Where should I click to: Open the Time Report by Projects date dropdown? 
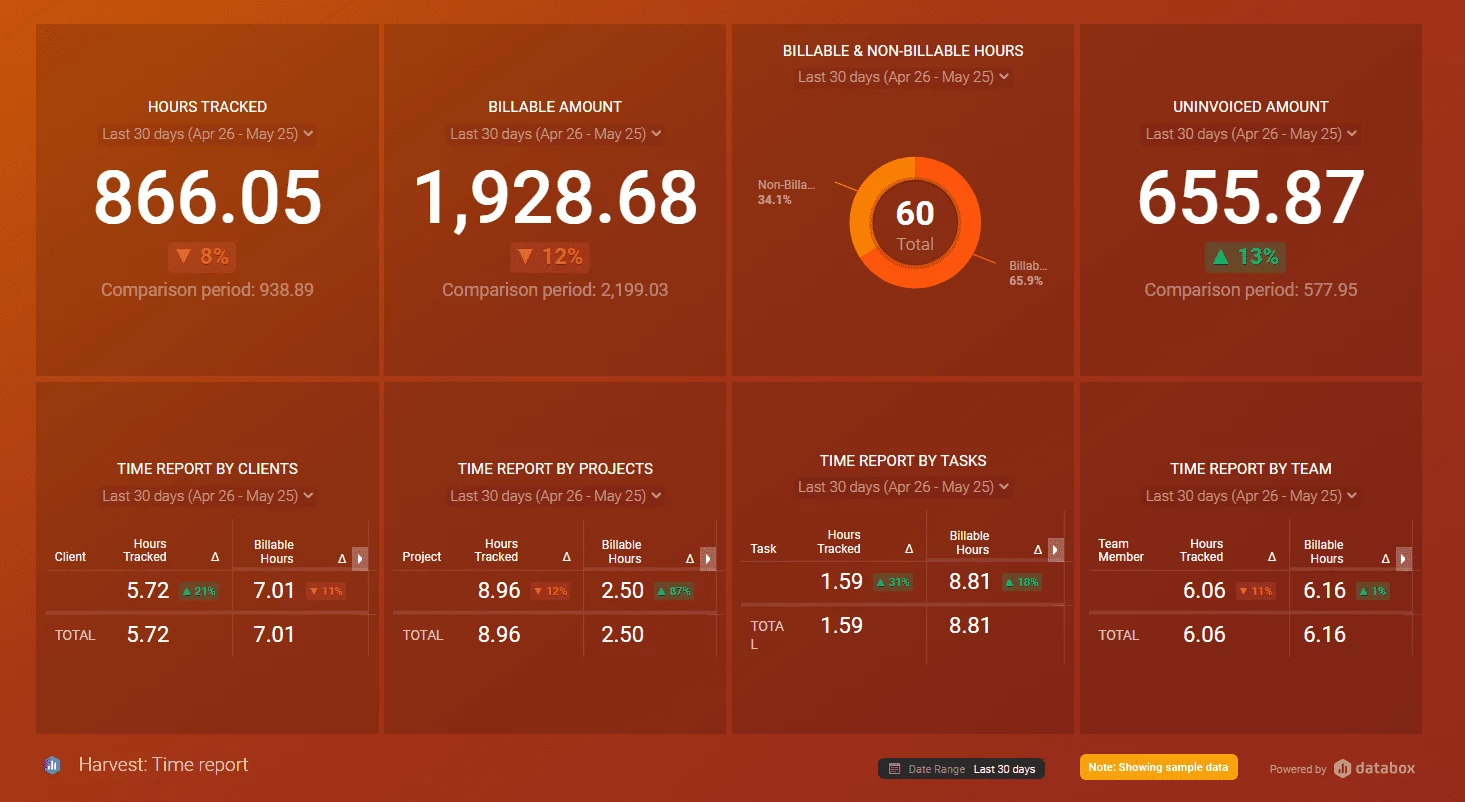[x=556, y=496]
